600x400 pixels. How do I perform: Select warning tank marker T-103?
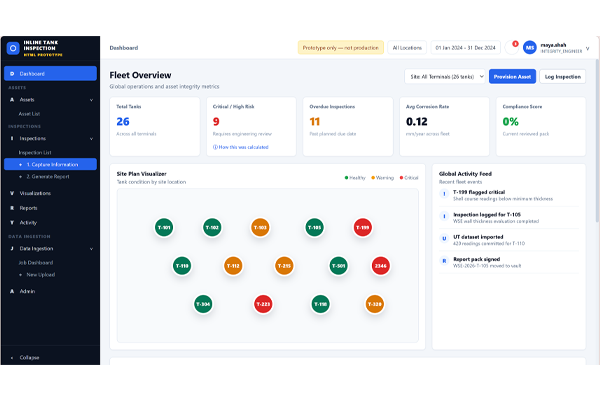(260, 227)
